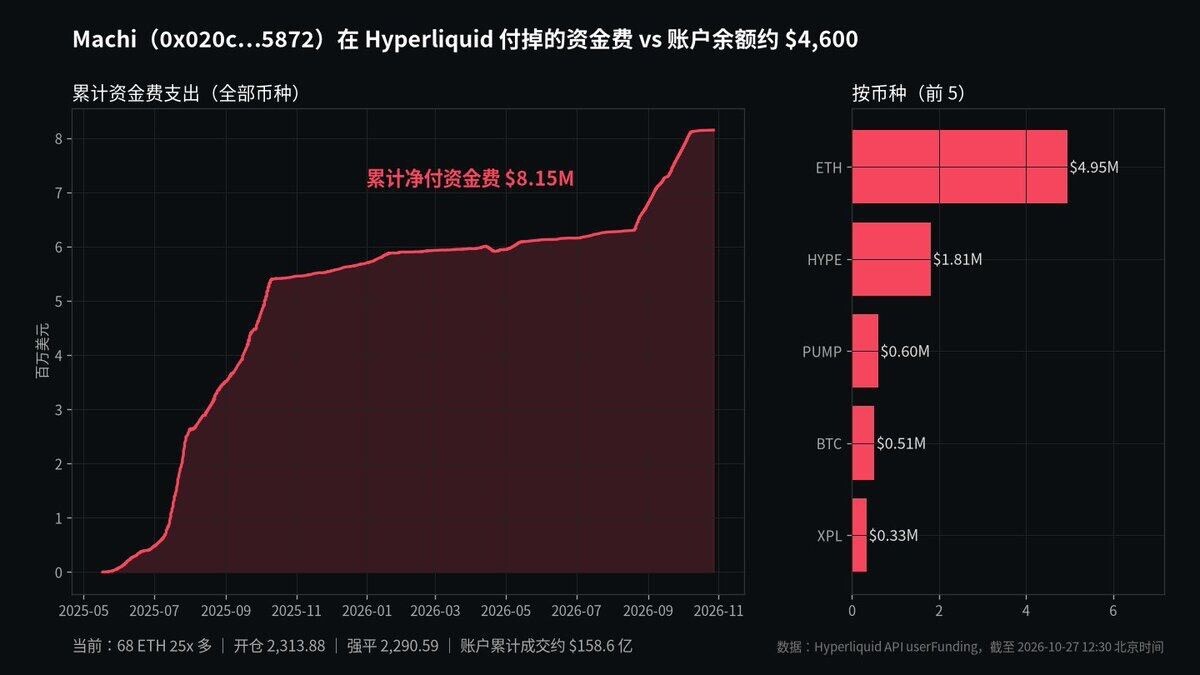Click the "2025-05" date tick
The width and height of the screenshot is (1200, 675).
pos(84,609)
